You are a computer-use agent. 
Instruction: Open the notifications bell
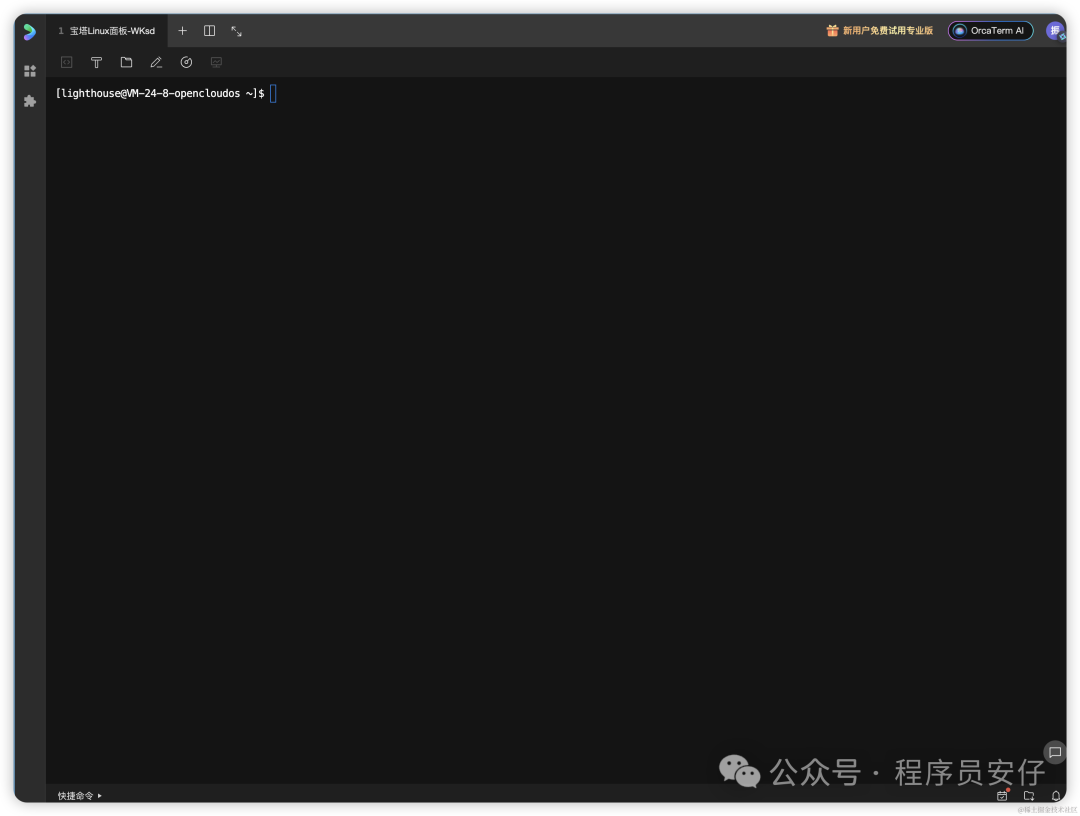(1055, 795)
